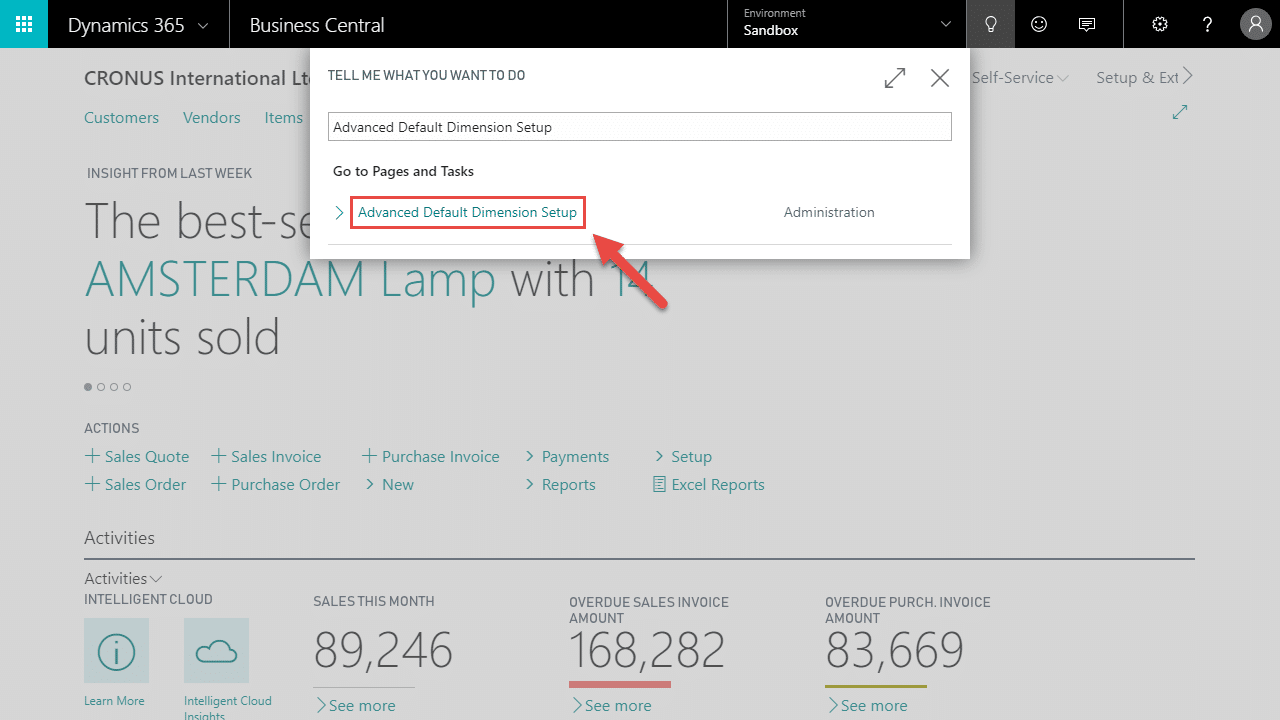Screen dimensions: 1280x720
Task: Open the Customers navigation item
Action: click(121, 117)
